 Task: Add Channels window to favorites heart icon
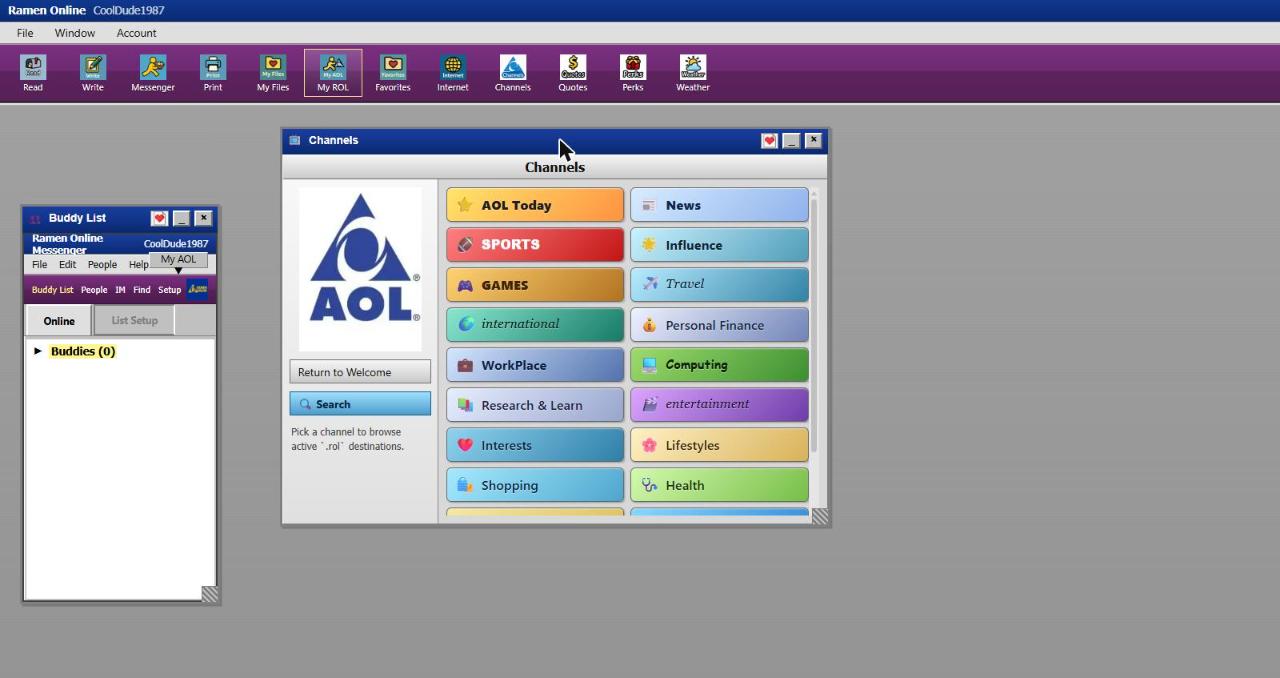pos(769,141)
